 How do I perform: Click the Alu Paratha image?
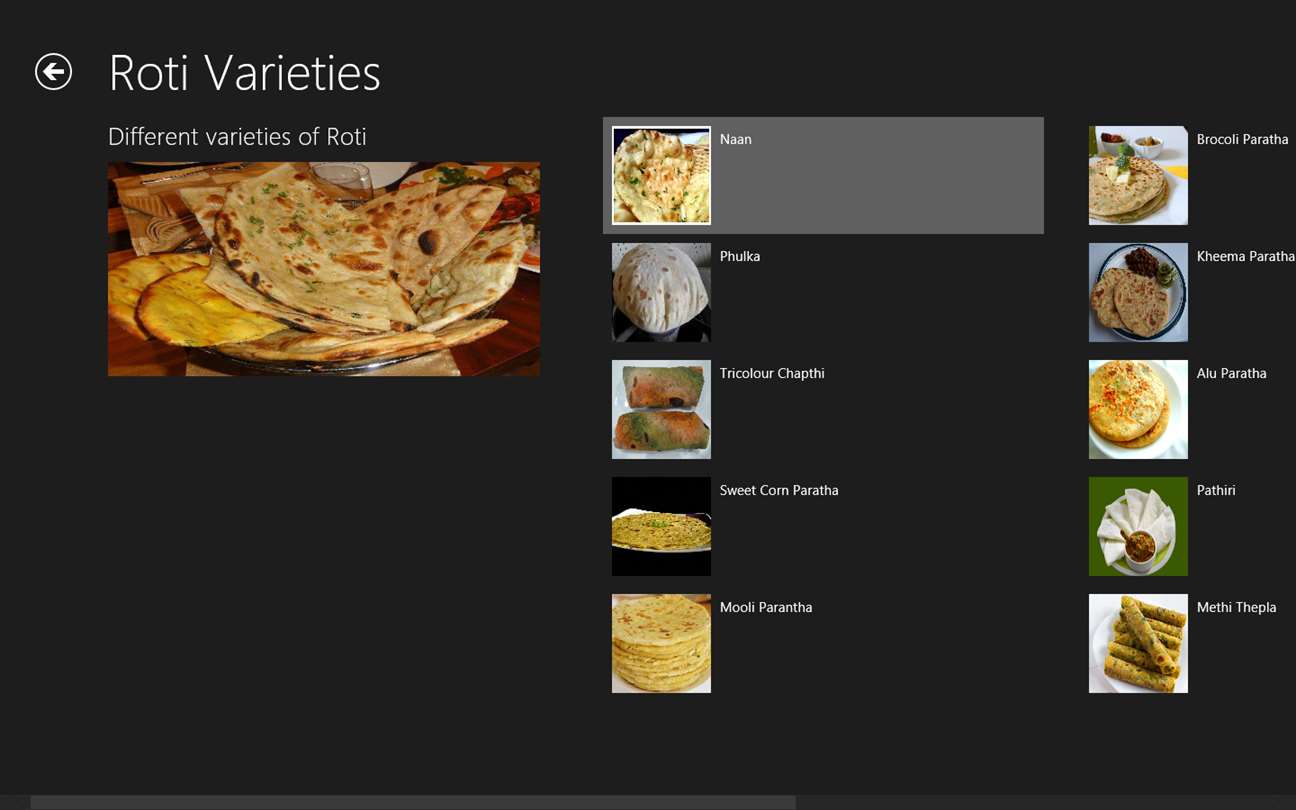click(1138, 409)
